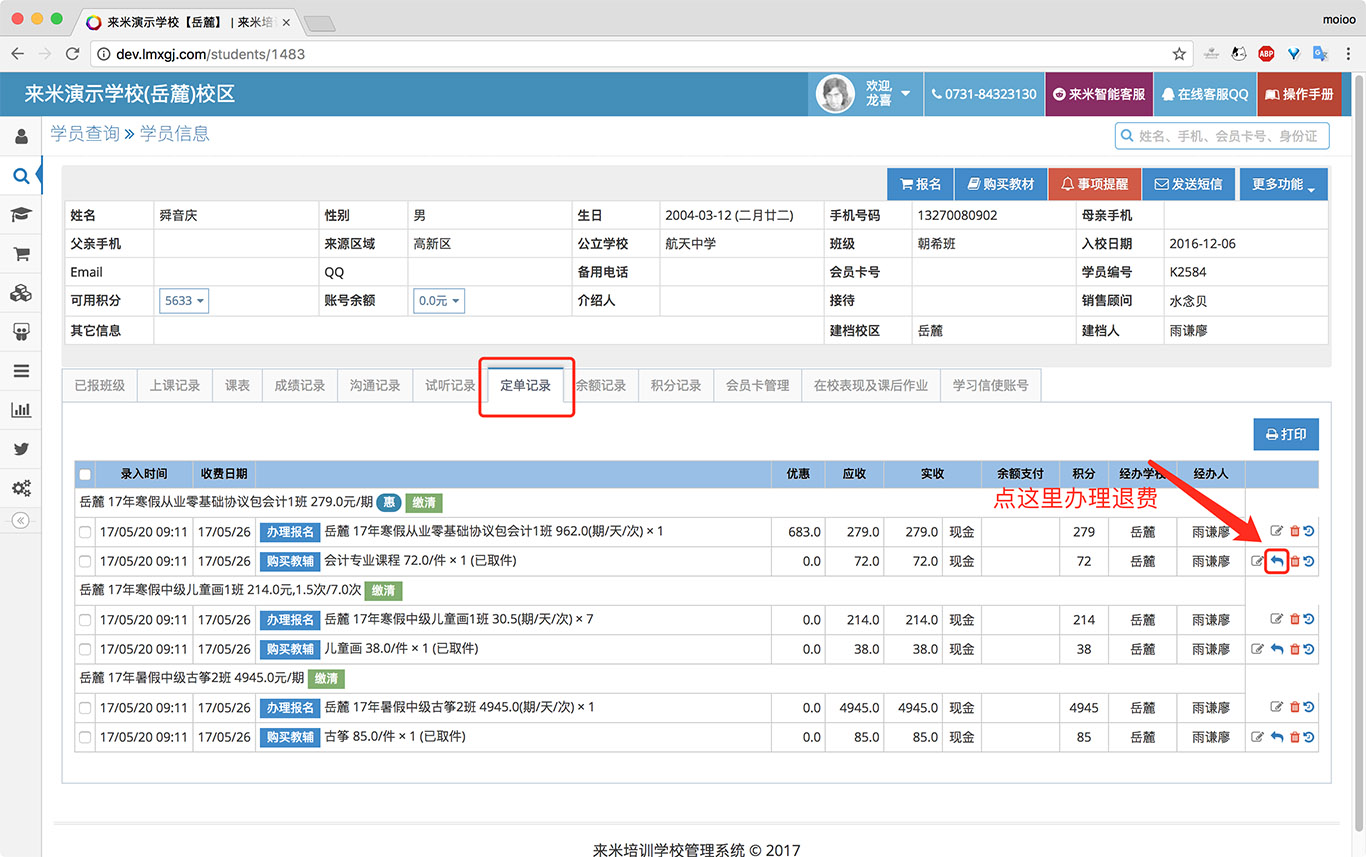This screenshot has height=857, width=1366.
Task: Open the gears settings icon in sidebar
Action: (x=20, y=487)
